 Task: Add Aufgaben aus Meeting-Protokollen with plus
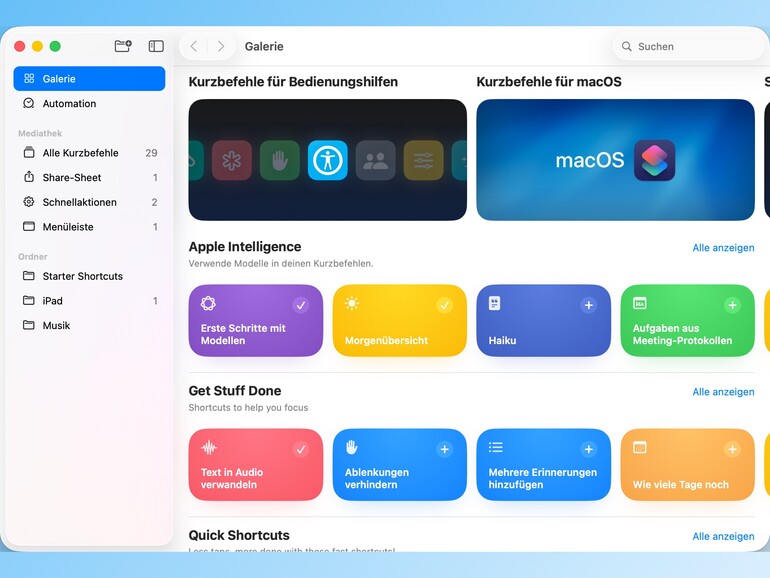(732, 305)
